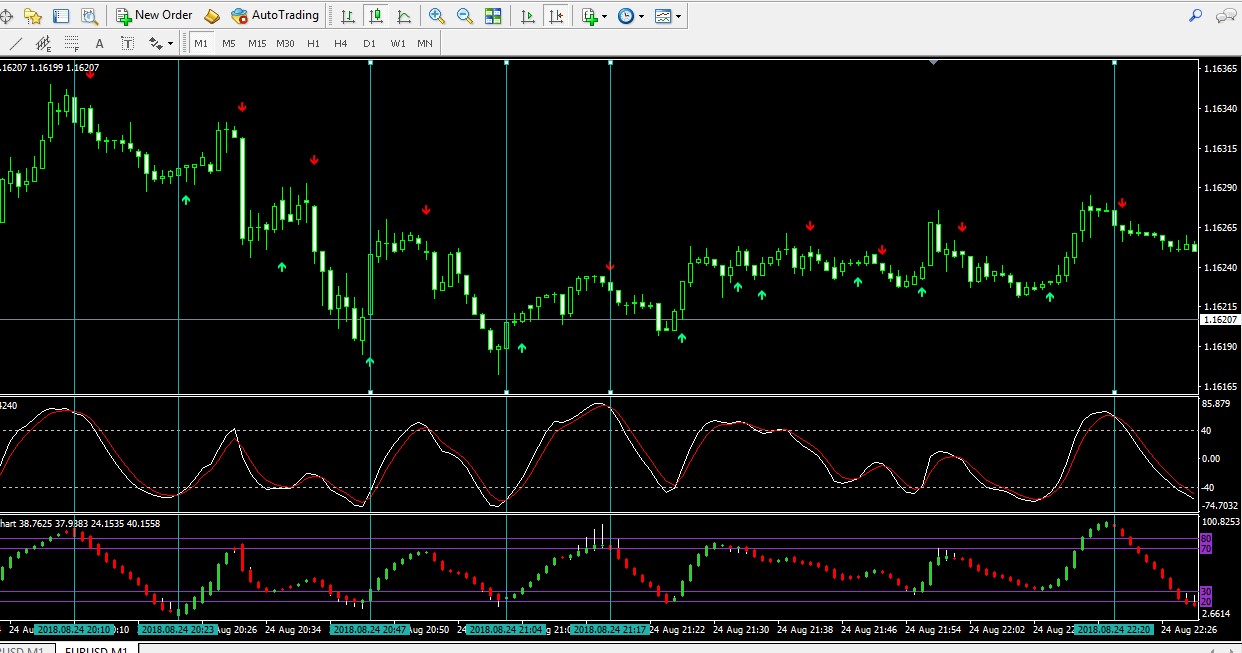Open the Navigator favorites folder icon
This screenshot has height=653, width=1242.
(x=33, y=16)
